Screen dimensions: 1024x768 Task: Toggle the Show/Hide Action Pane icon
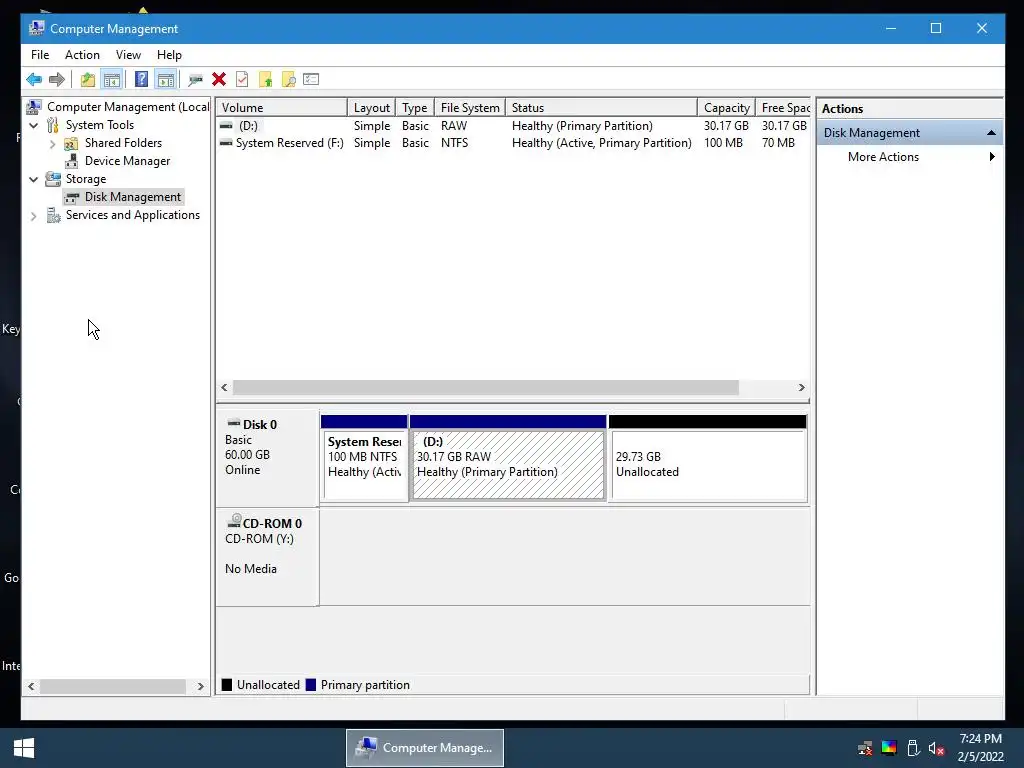166,80
